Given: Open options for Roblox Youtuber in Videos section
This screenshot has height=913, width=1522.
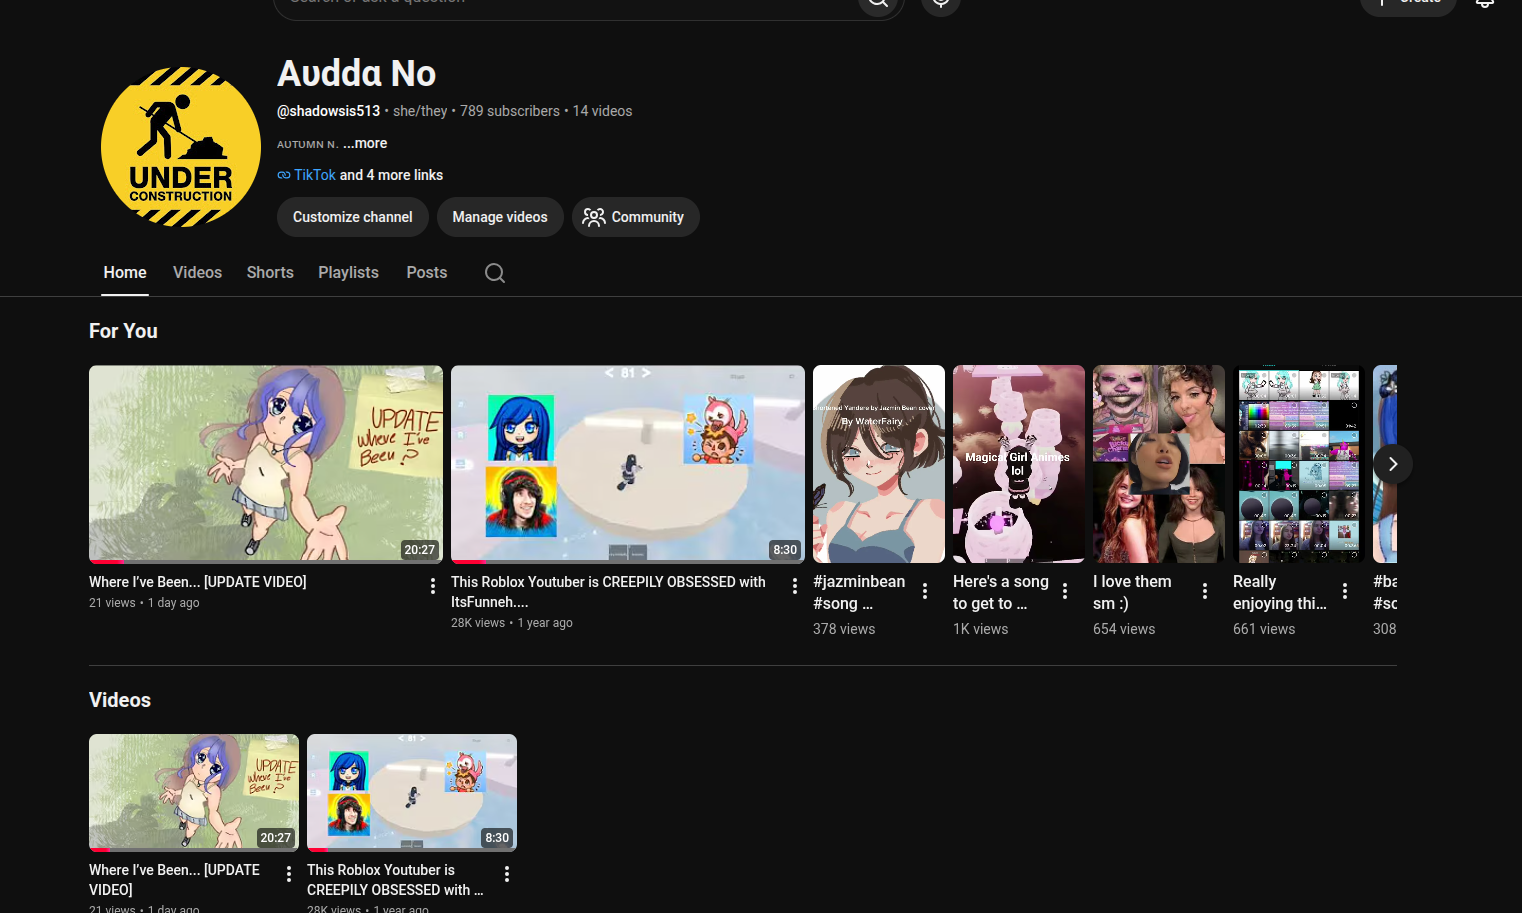Looking at the screenshot, I should tap(507, 874).
